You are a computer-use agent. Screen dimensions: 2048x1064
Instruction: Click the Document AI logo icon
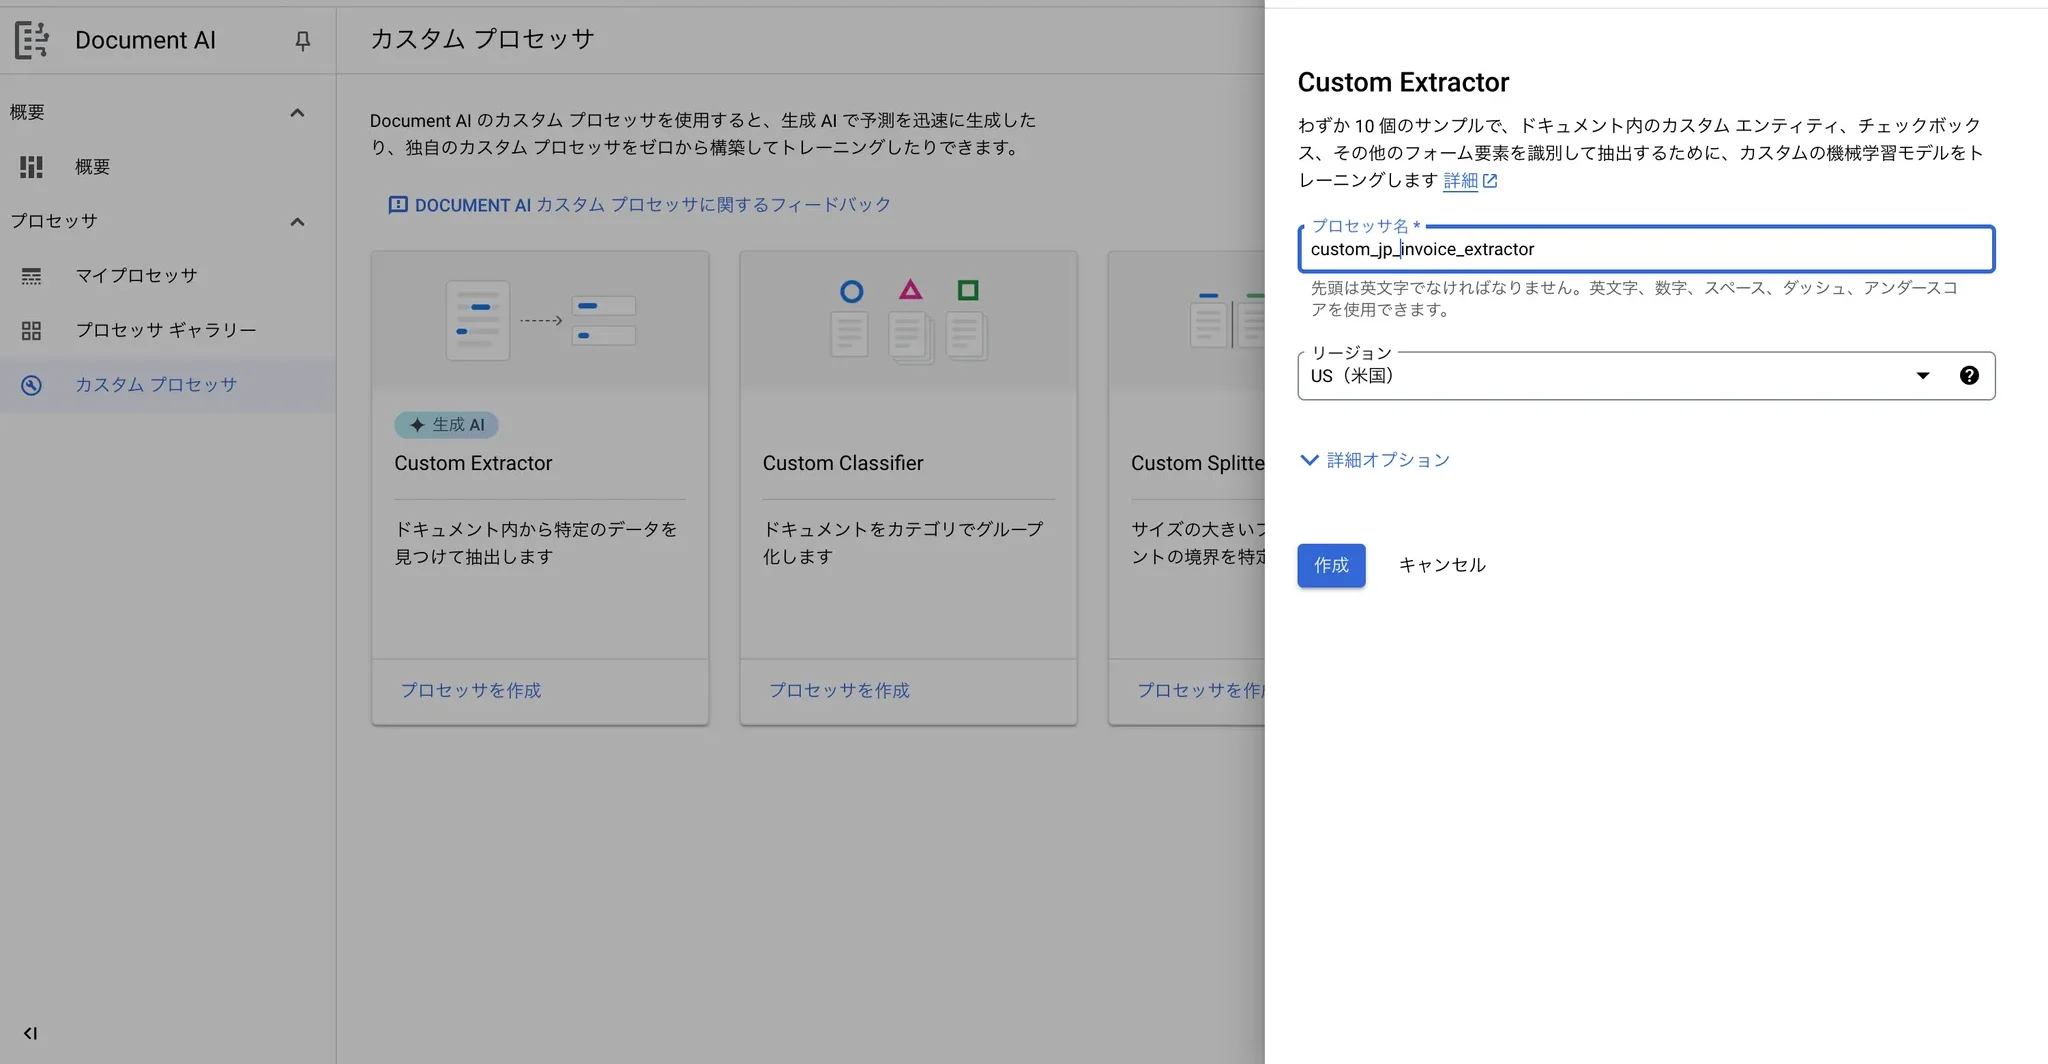tap(31, 40)
